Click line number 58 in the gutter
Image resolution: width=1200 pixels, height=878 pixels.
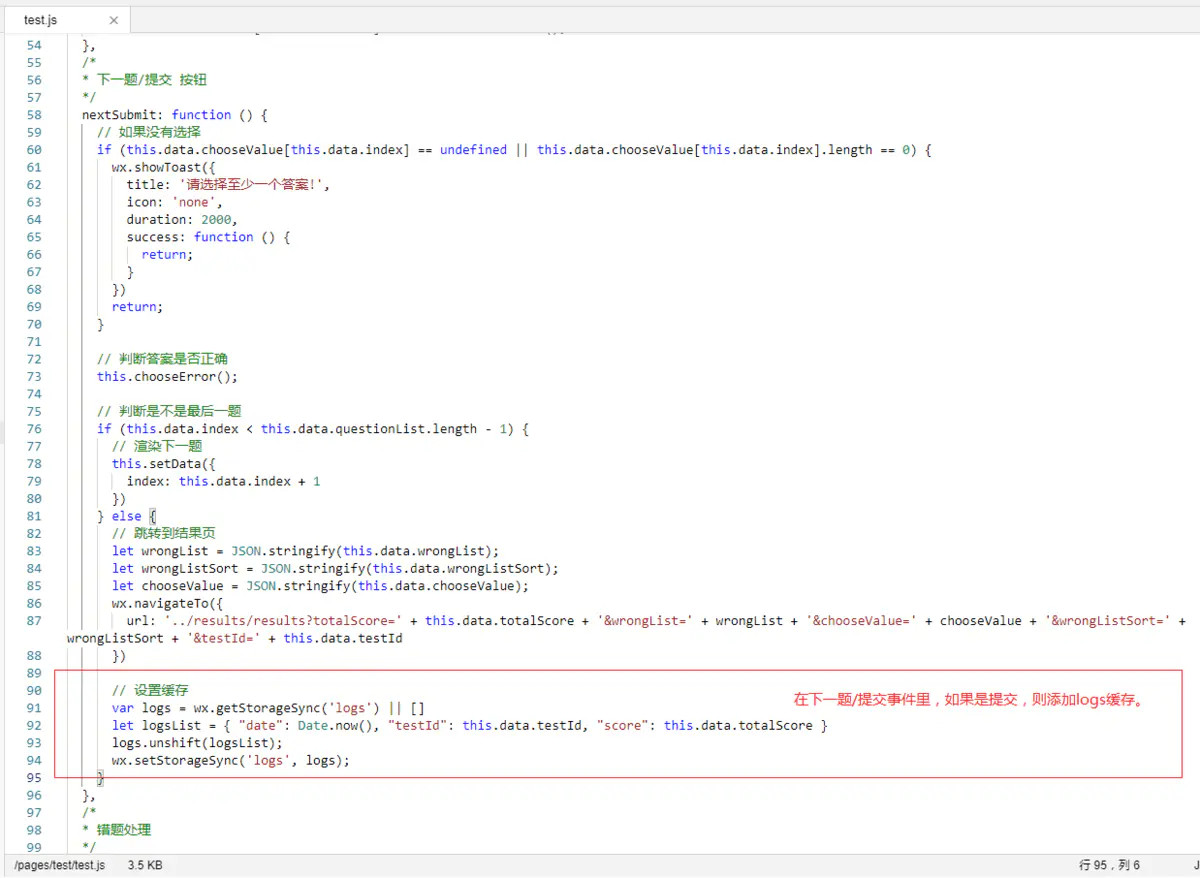(33, 115)
